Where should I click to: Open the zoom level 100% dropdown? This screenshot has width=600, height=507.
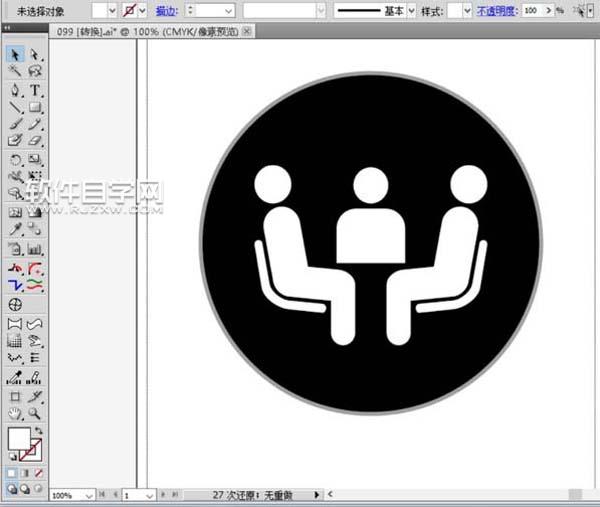pos(89,496)
